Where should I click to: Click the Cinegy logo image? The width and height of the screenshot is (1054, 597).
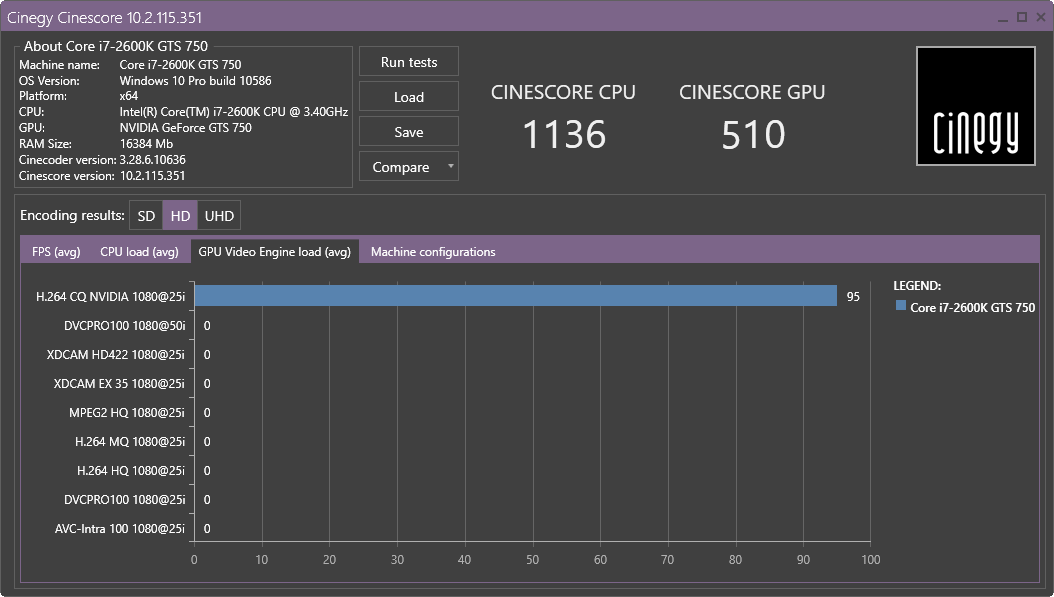(975, 106)
